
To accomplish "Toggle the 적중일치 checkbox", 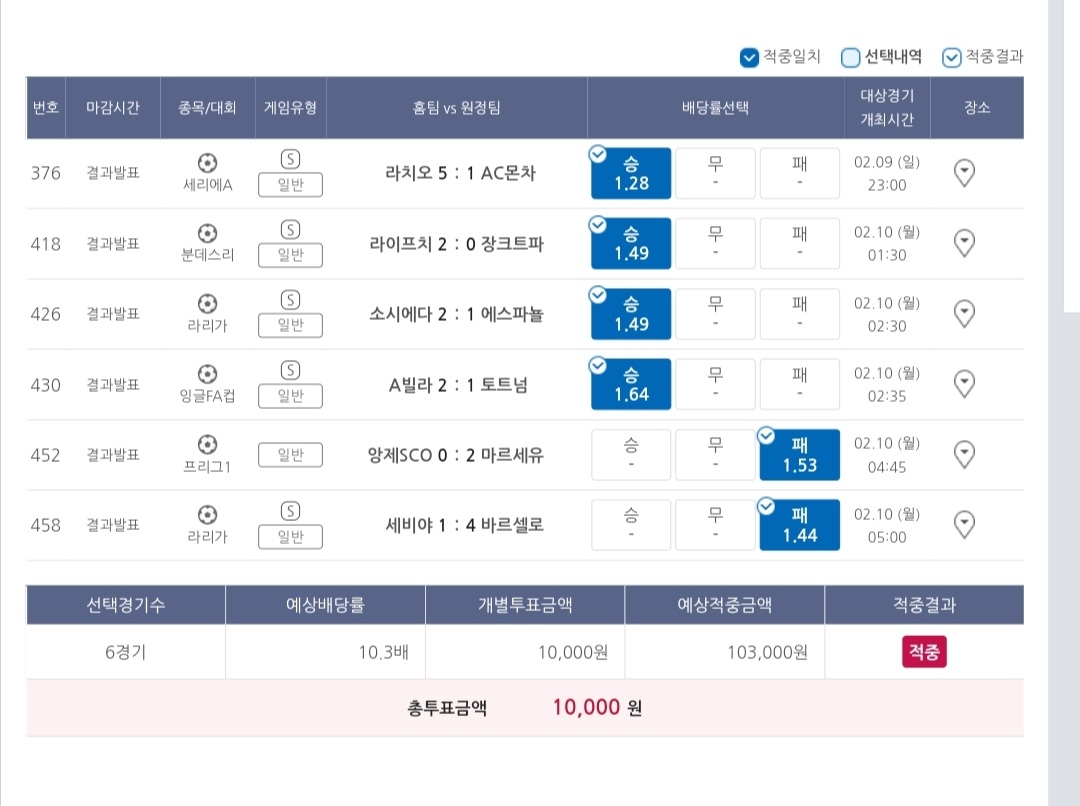I will point(749,58).
